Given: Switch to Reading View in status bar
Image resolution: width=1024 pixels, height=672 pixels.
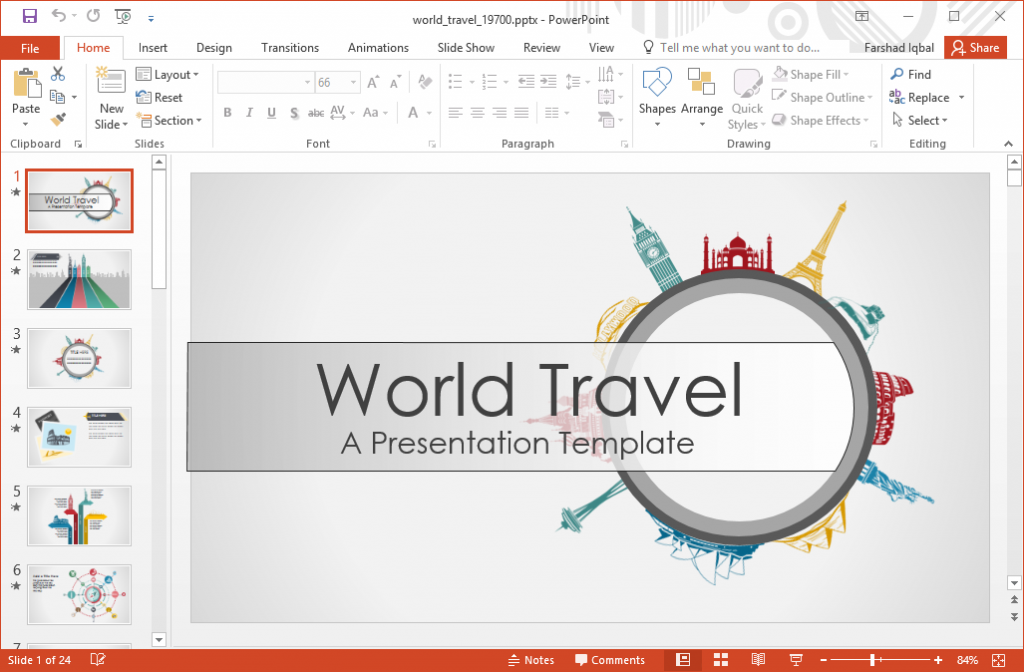Looking at the screenshot, I should click(x=758, y=660).
